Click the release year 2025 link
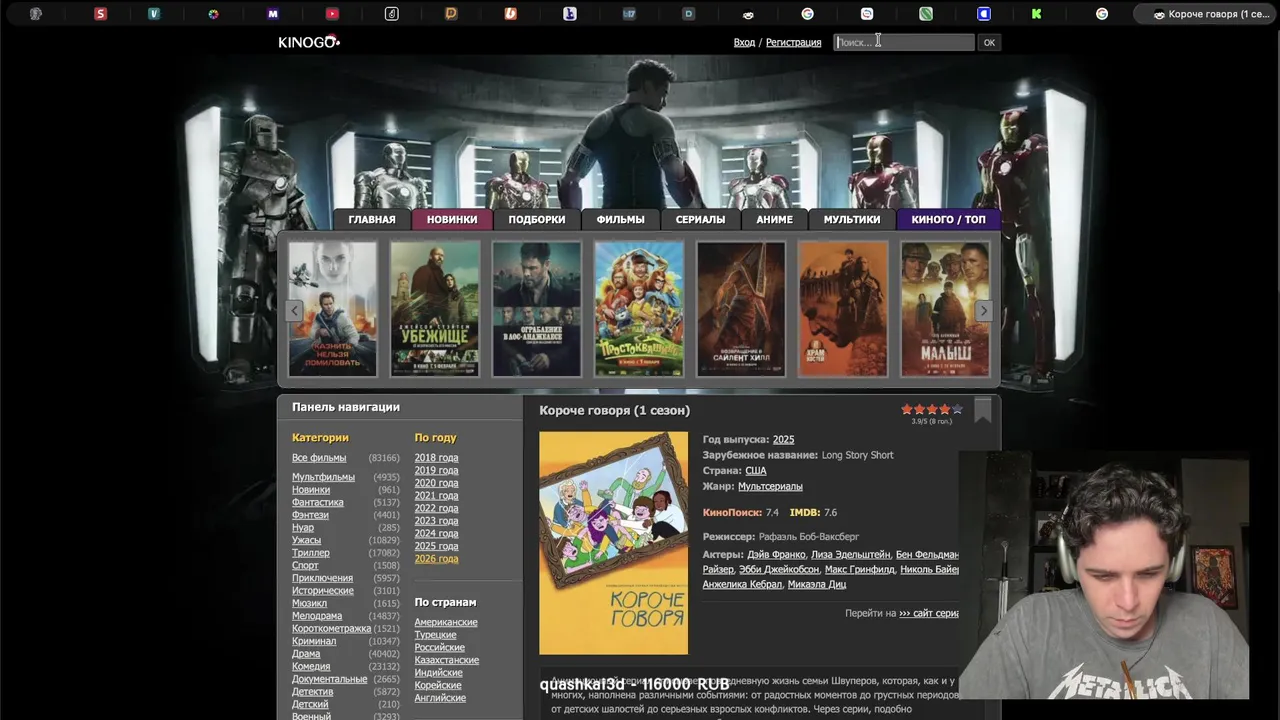Image resolution: width=1280 pixels, height=720 pixels. tap(784, 439)
